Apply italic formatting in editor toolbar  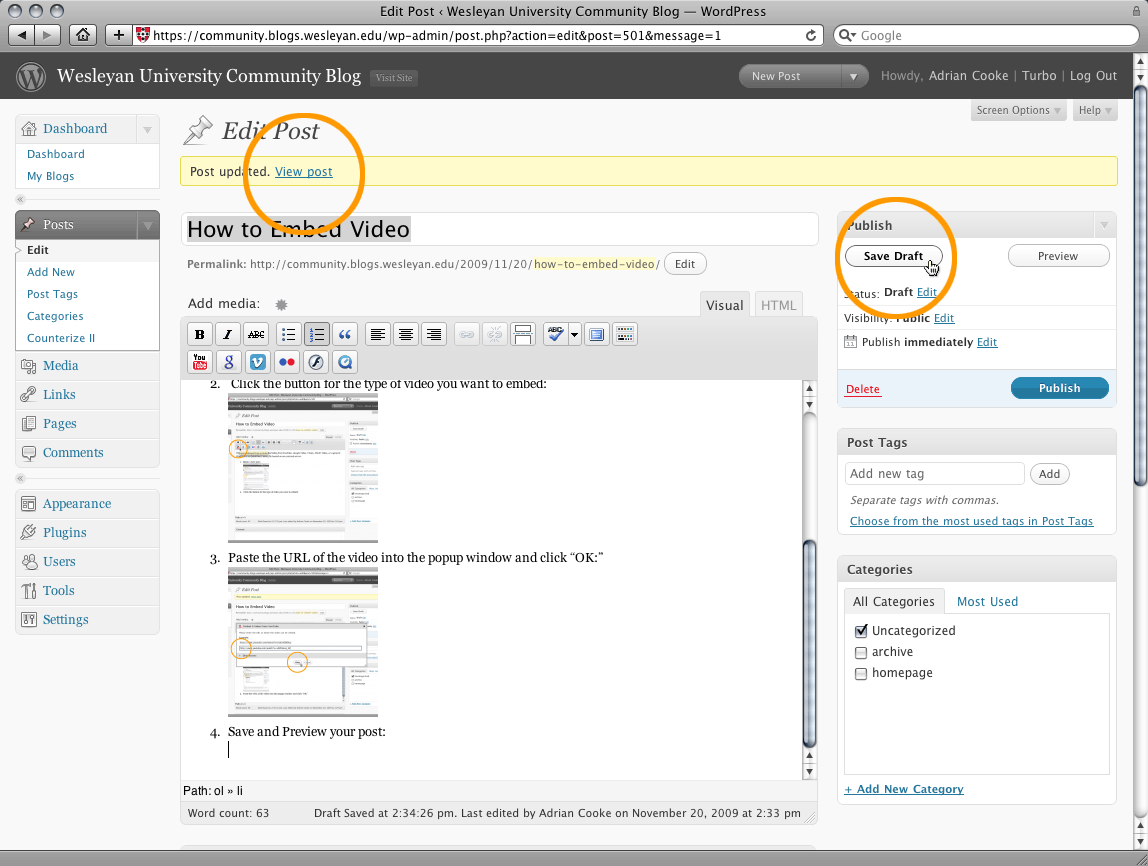click(x=228, y=335)
